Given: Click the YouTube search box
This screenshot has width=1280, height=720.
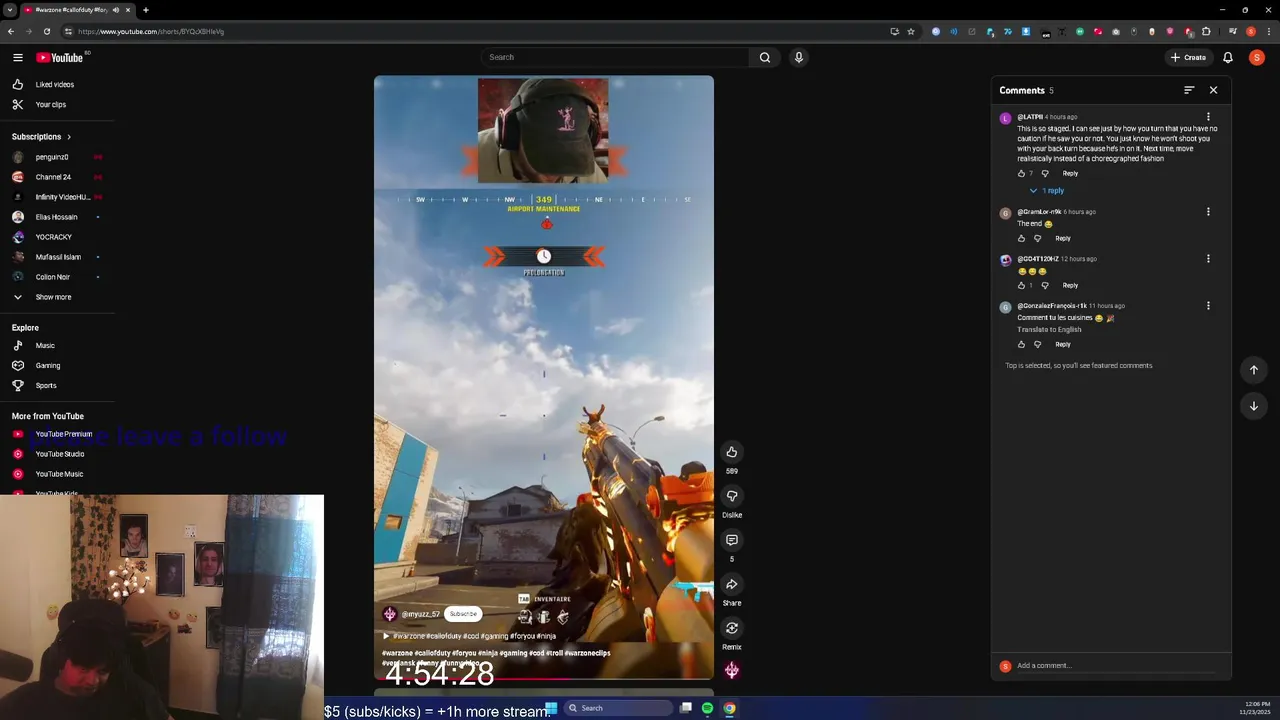Looking at the screenshot, I should [615, 57].
